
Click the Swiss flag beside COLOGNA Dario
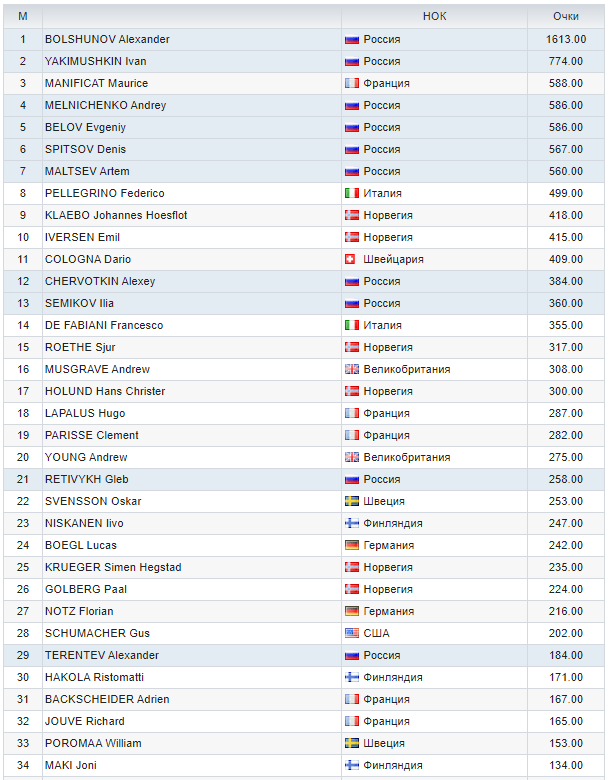(x=351, y=259)
